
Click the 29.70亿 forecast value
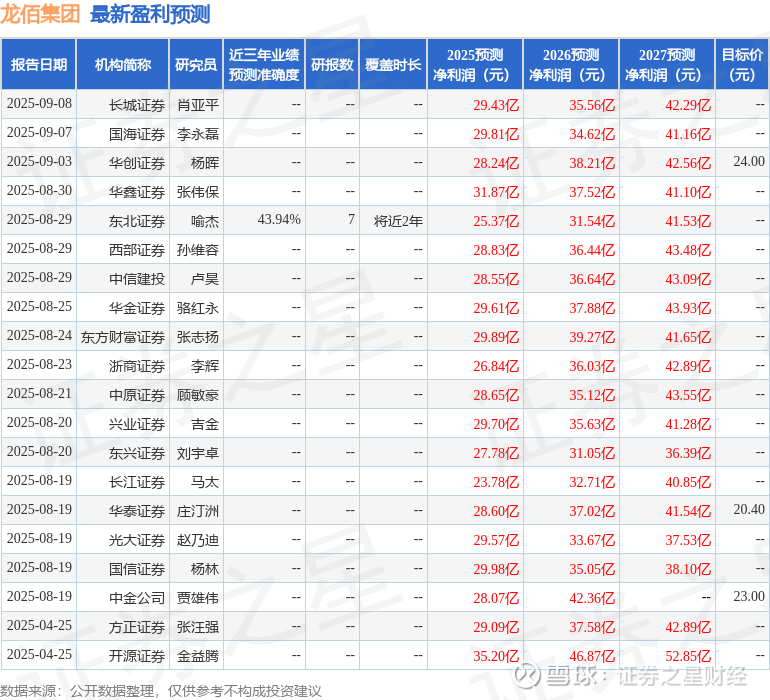click(x=496, y=423)
